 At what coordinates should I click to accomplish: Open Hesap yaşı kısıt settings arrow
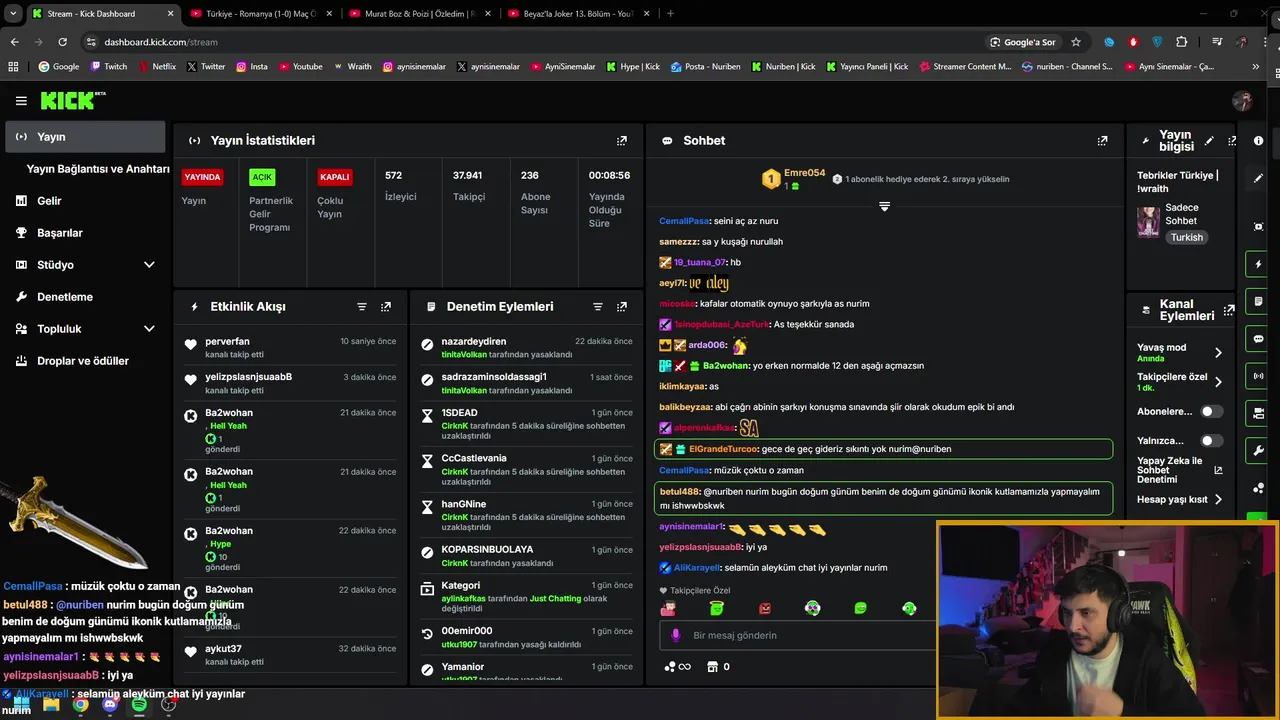point(1218,499)
